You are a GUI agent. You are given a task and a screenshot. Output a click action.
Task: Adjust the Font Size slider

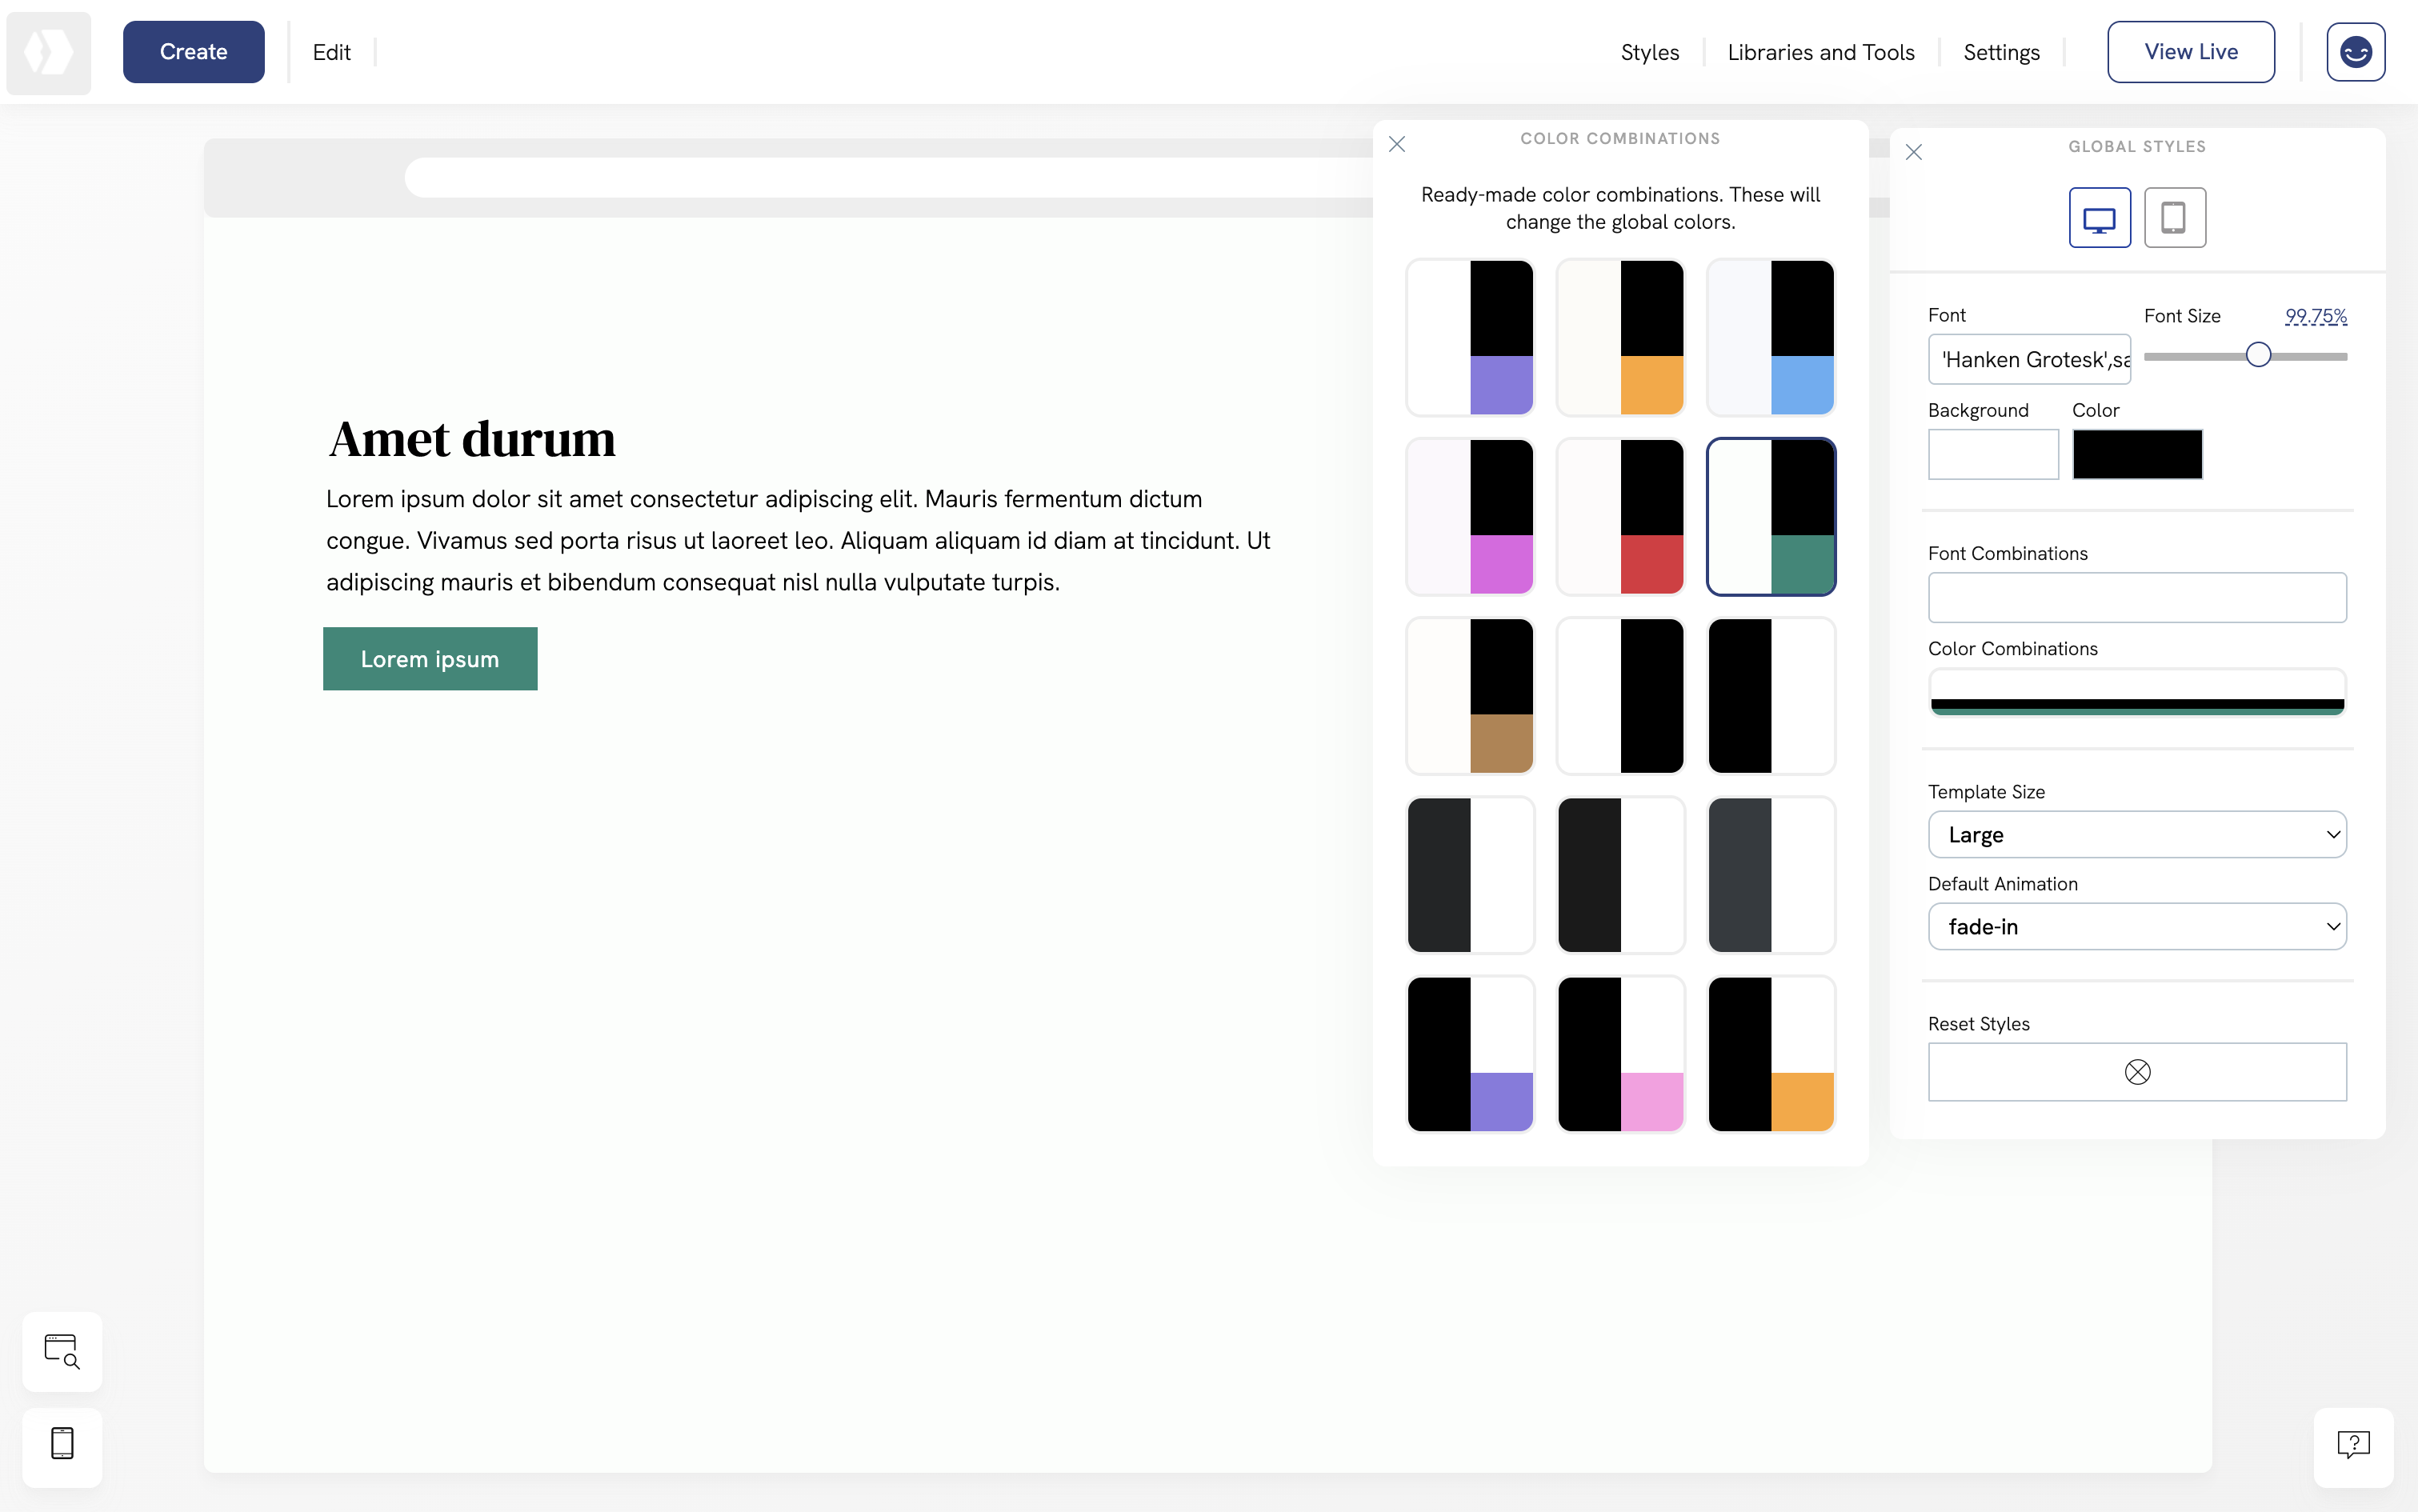[x=2258, y=353]
